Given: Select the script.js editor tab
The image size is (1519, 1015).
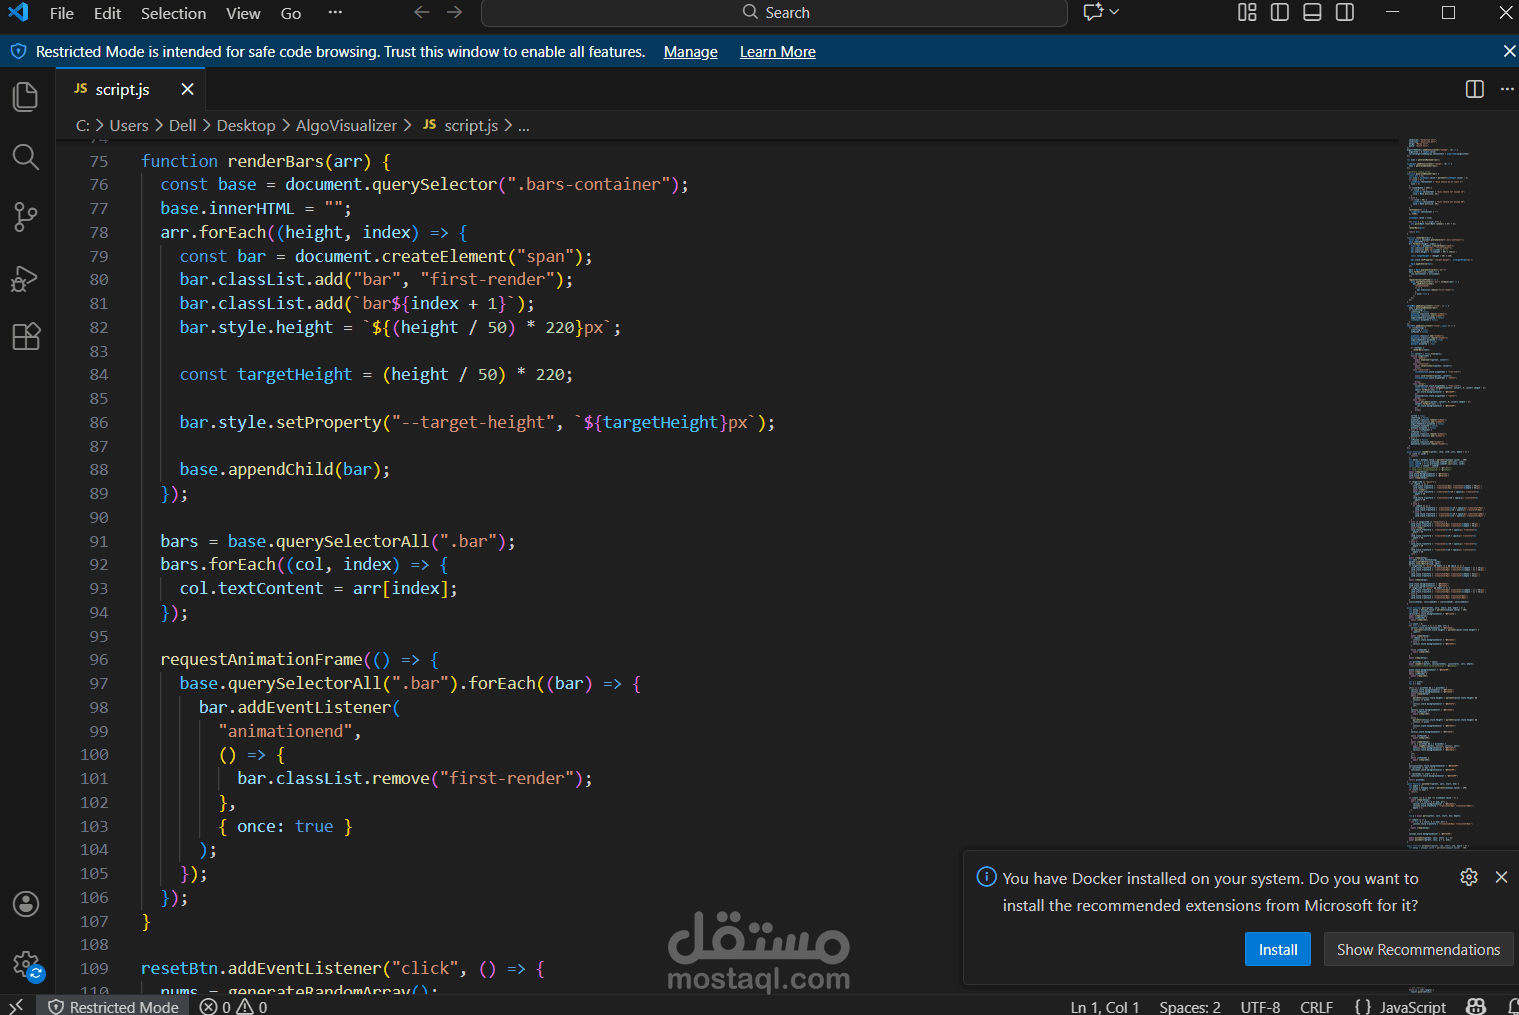Looking at the screenshot, I should 130,89.
